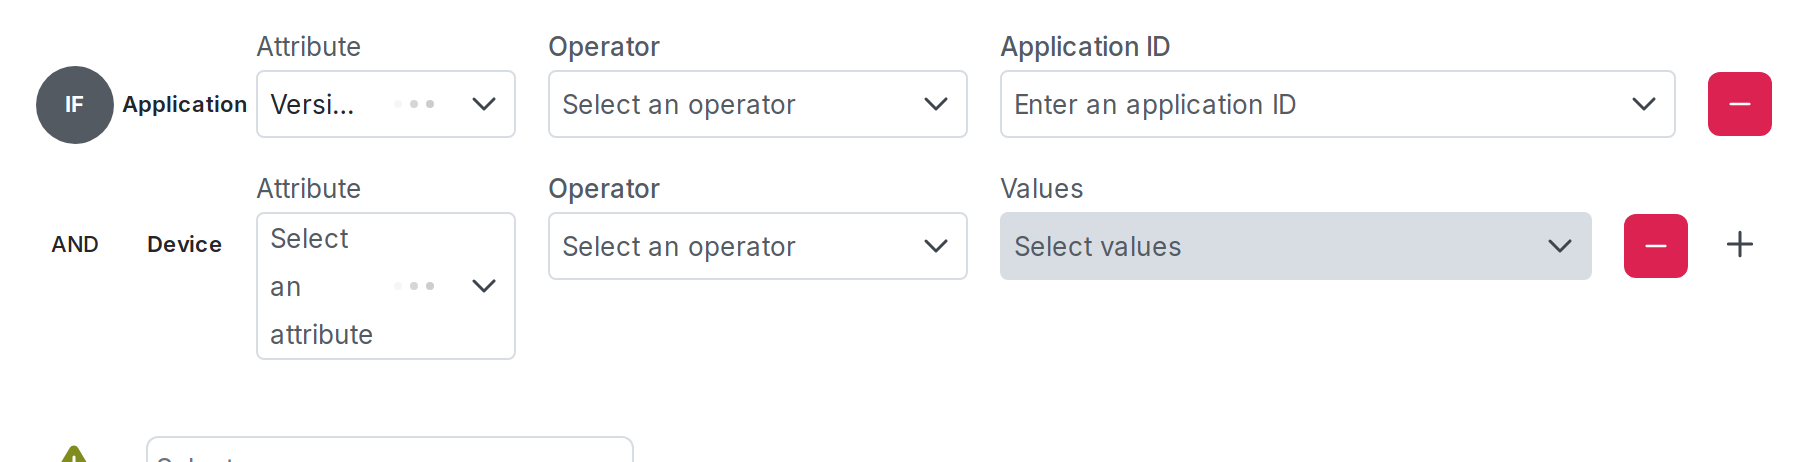Add a new condition with plus icon

(1740, 245)
